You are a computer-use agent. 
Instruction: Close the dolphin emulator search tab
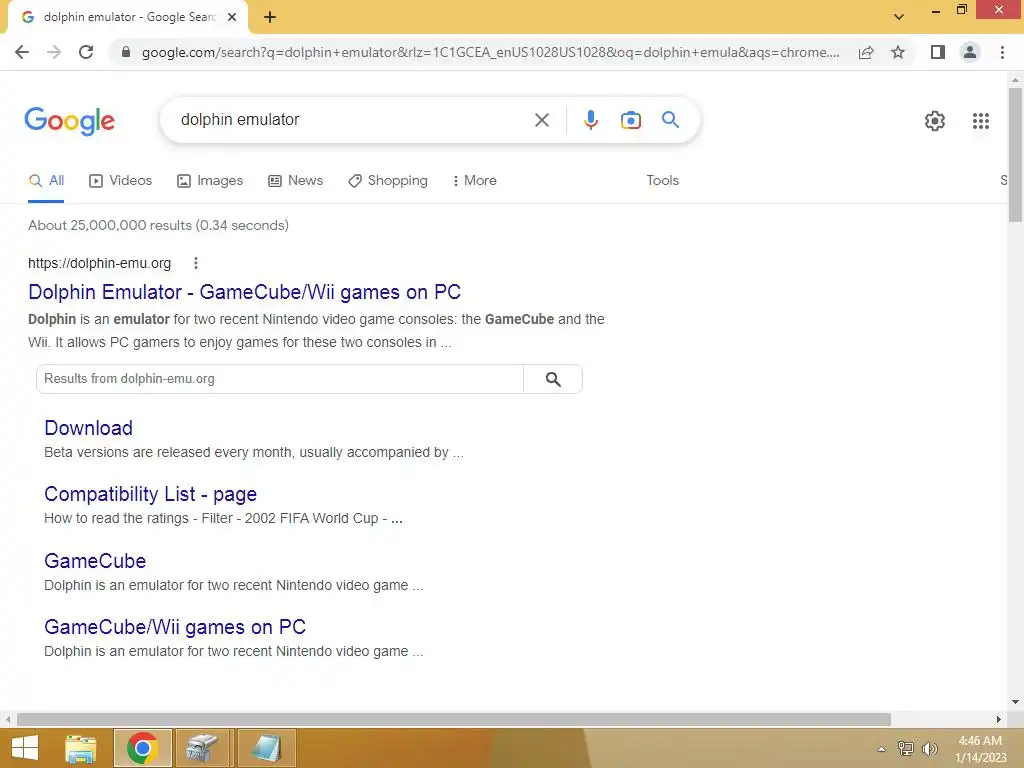232,17
